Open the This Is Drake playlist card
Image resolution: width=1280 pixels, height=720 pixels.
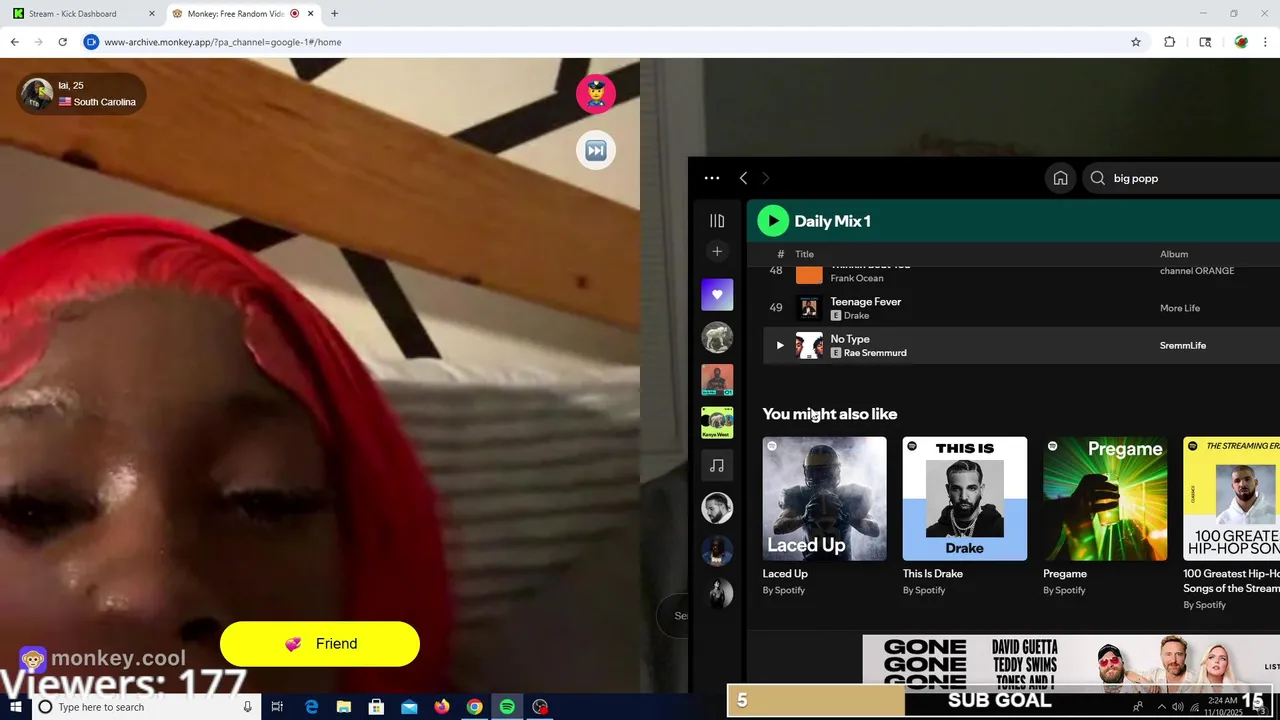(x=965, y=516)
